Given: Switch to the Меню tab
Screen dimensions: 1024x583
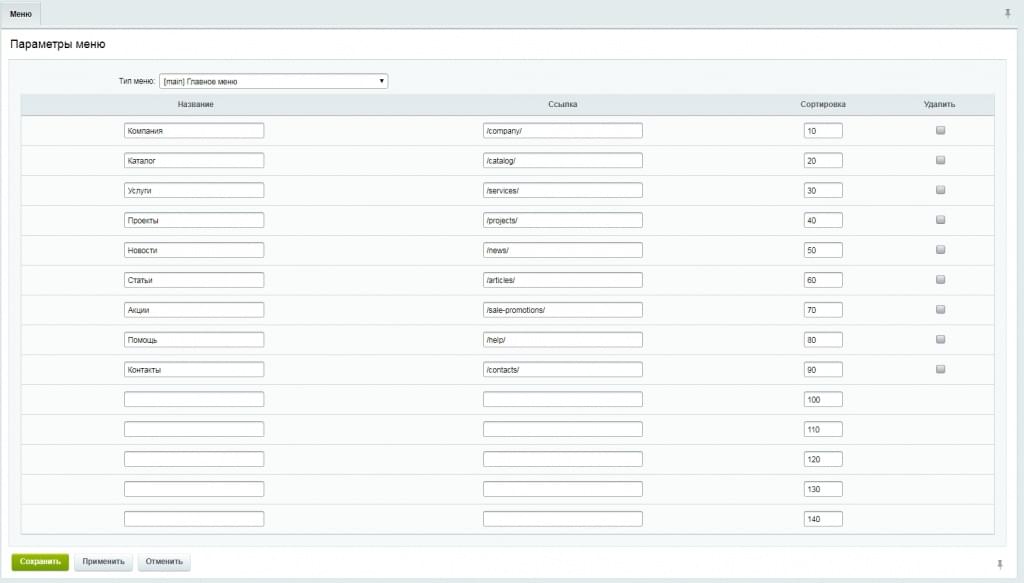Looking at the screenshot, I should 21,14.
